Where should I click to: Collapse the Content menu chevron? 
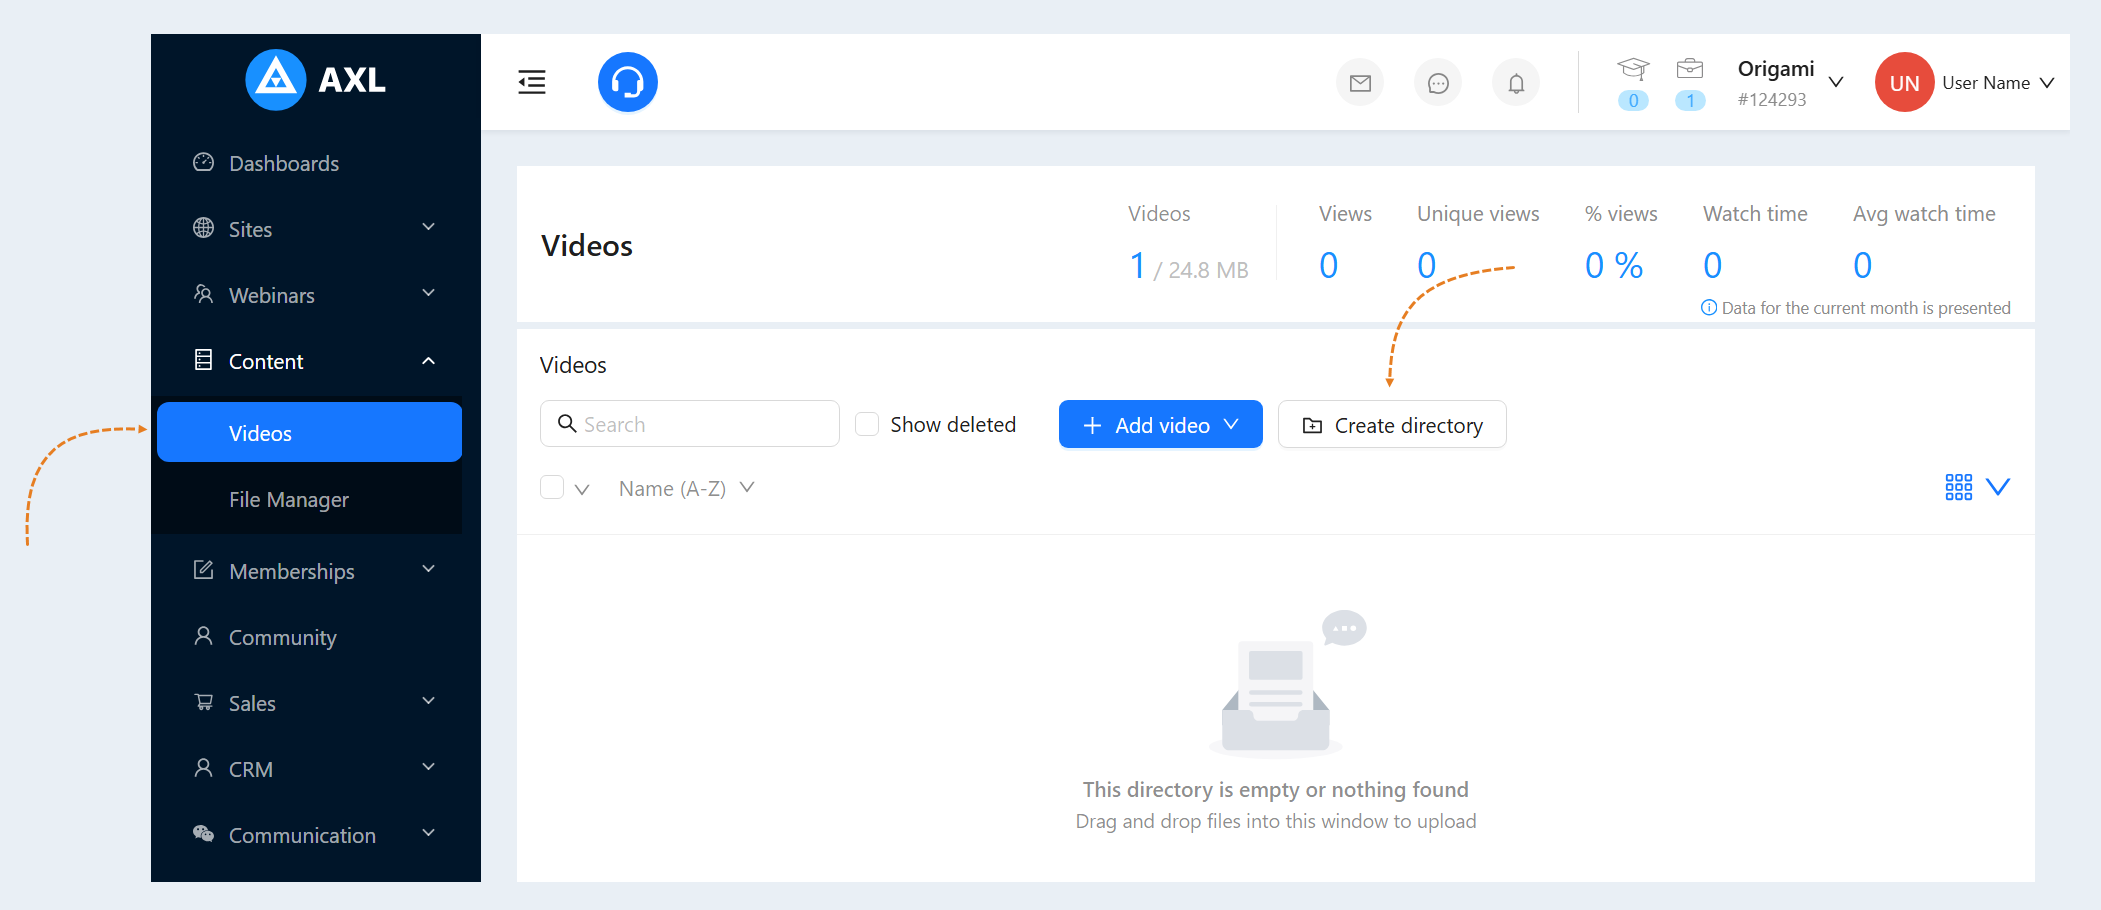point(429,361)
